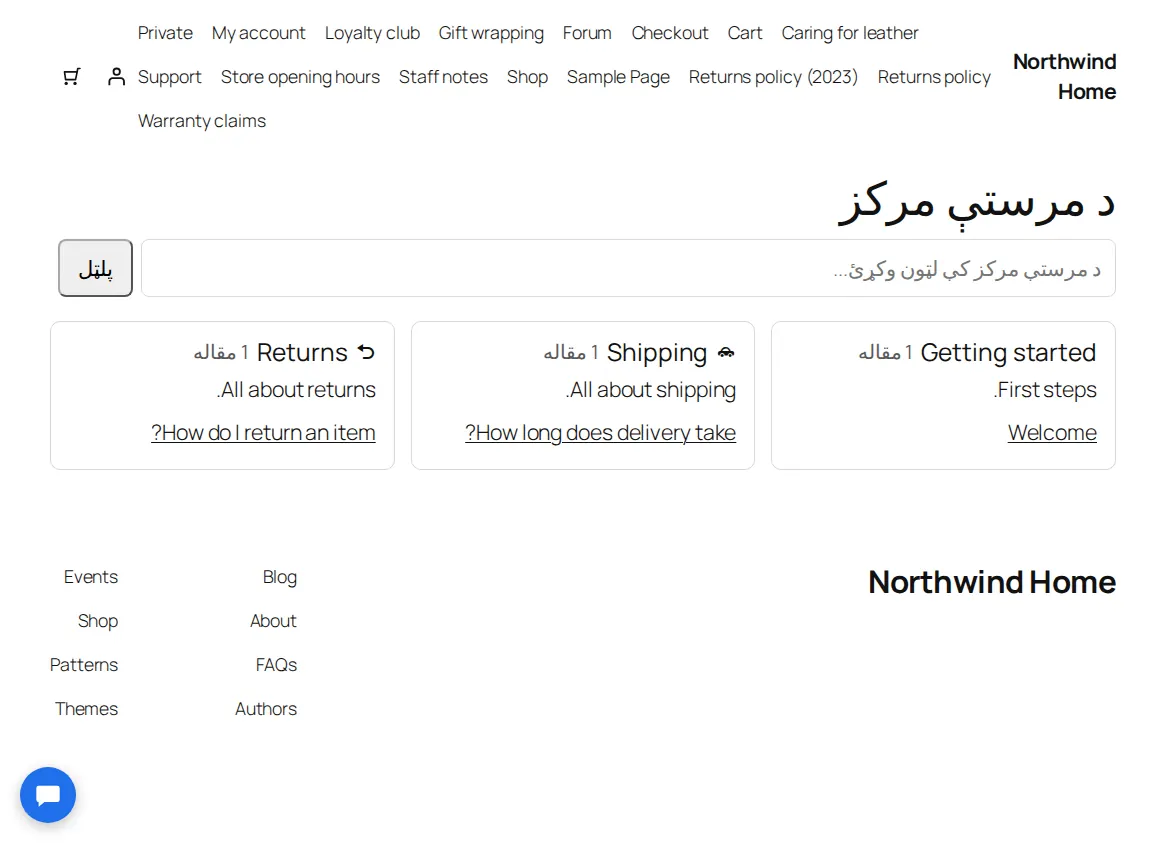Click the 'First steps' description
This screenshot has width=1166, height=843.
tap(1045, 390)
